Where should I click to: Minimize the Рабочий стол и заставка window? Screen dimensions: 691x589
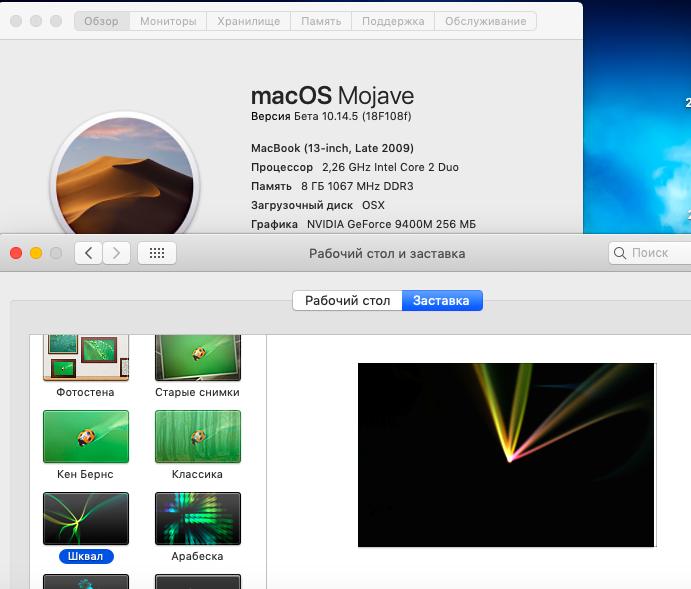[36, 253]
